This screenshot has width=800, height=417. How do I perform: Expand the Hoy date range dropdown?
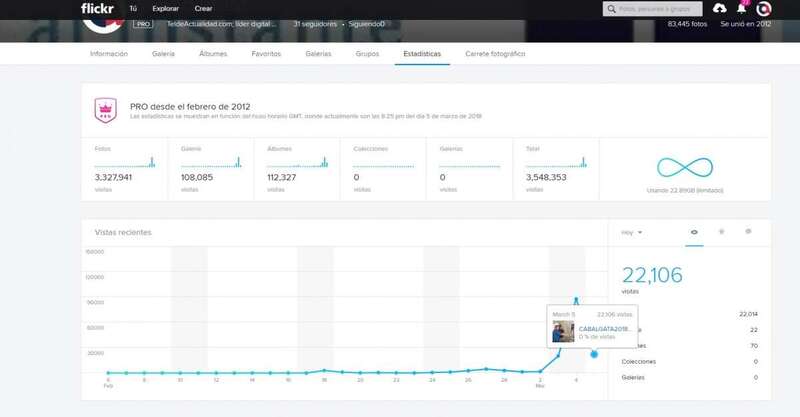click(631, 232)
